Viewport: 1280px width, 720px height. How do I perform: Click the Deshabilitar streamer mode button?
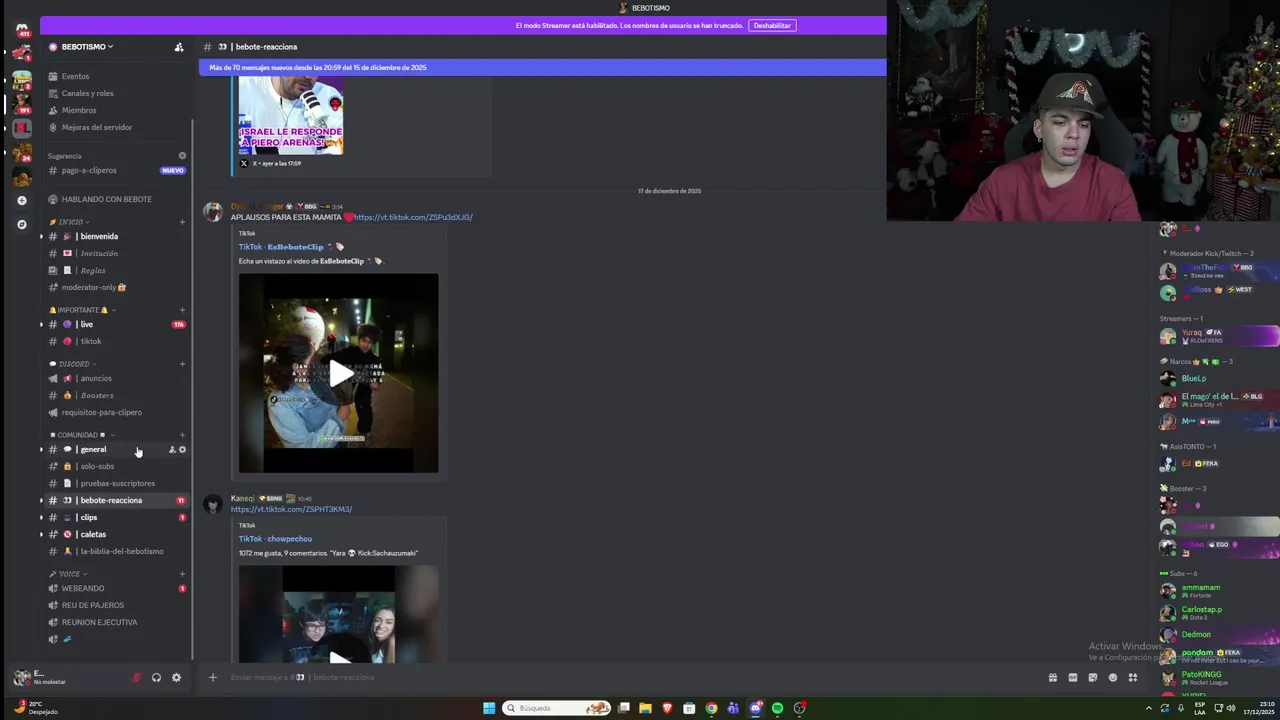(772, 25)
